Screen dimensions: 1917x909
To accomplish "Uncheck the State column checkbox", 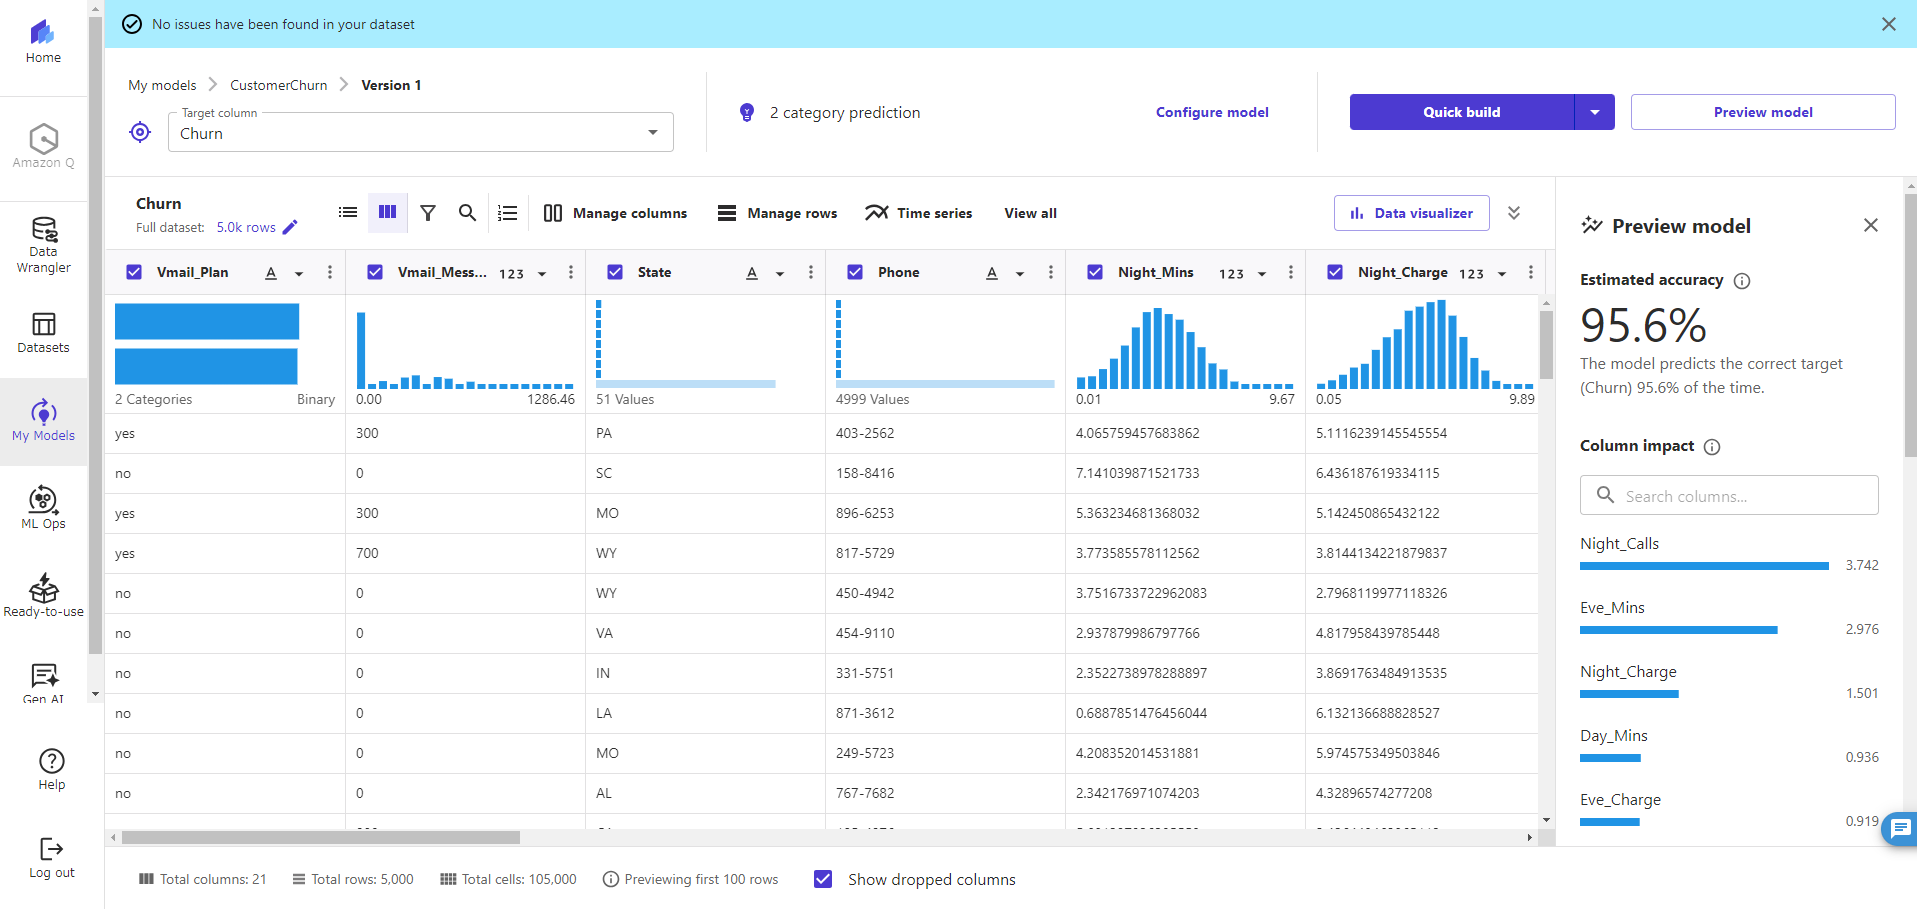I will tap(615, 272).
